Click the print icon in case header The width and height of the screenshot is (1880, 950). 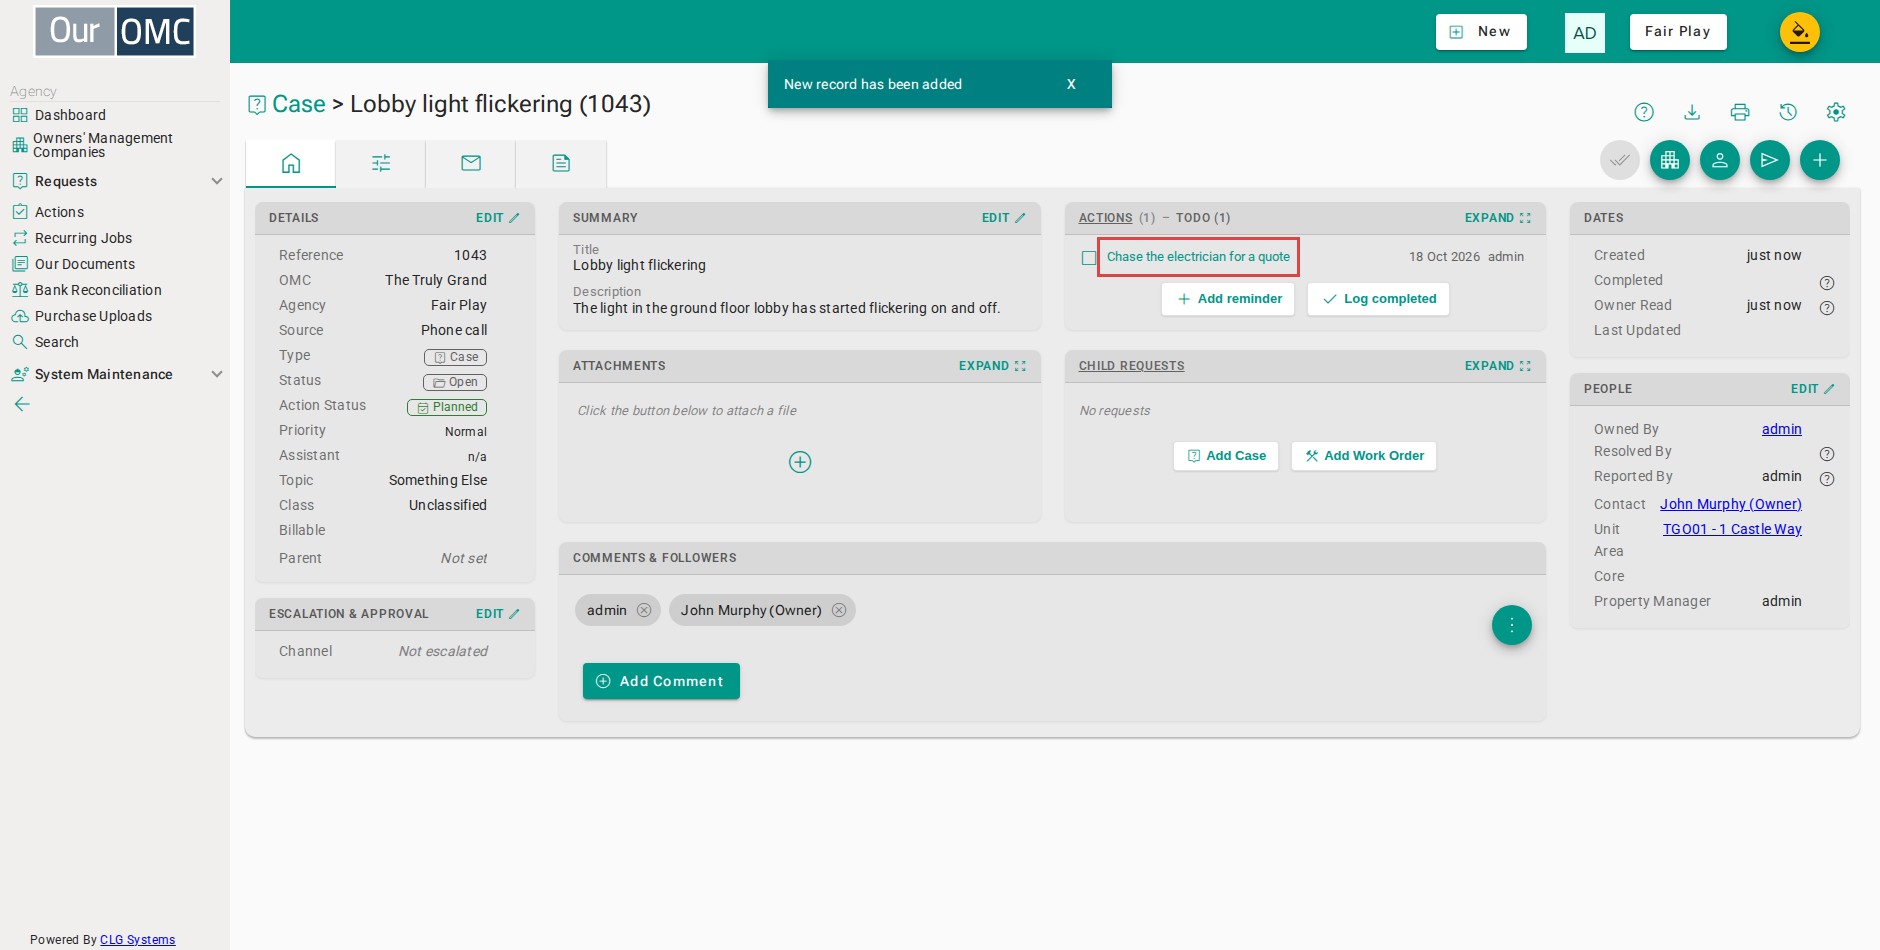(x=1740, y=112)
